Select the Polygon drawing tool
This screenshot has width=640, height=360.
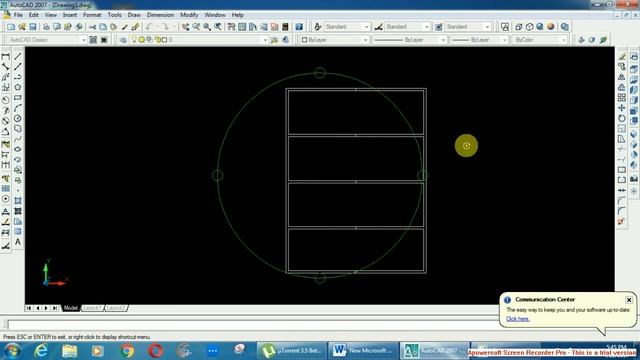18,87
